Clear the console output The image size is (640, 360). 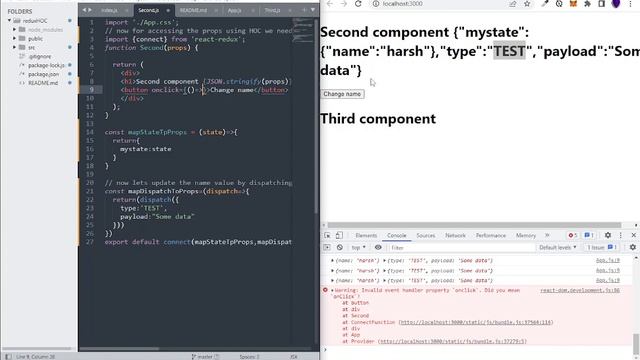340,247
